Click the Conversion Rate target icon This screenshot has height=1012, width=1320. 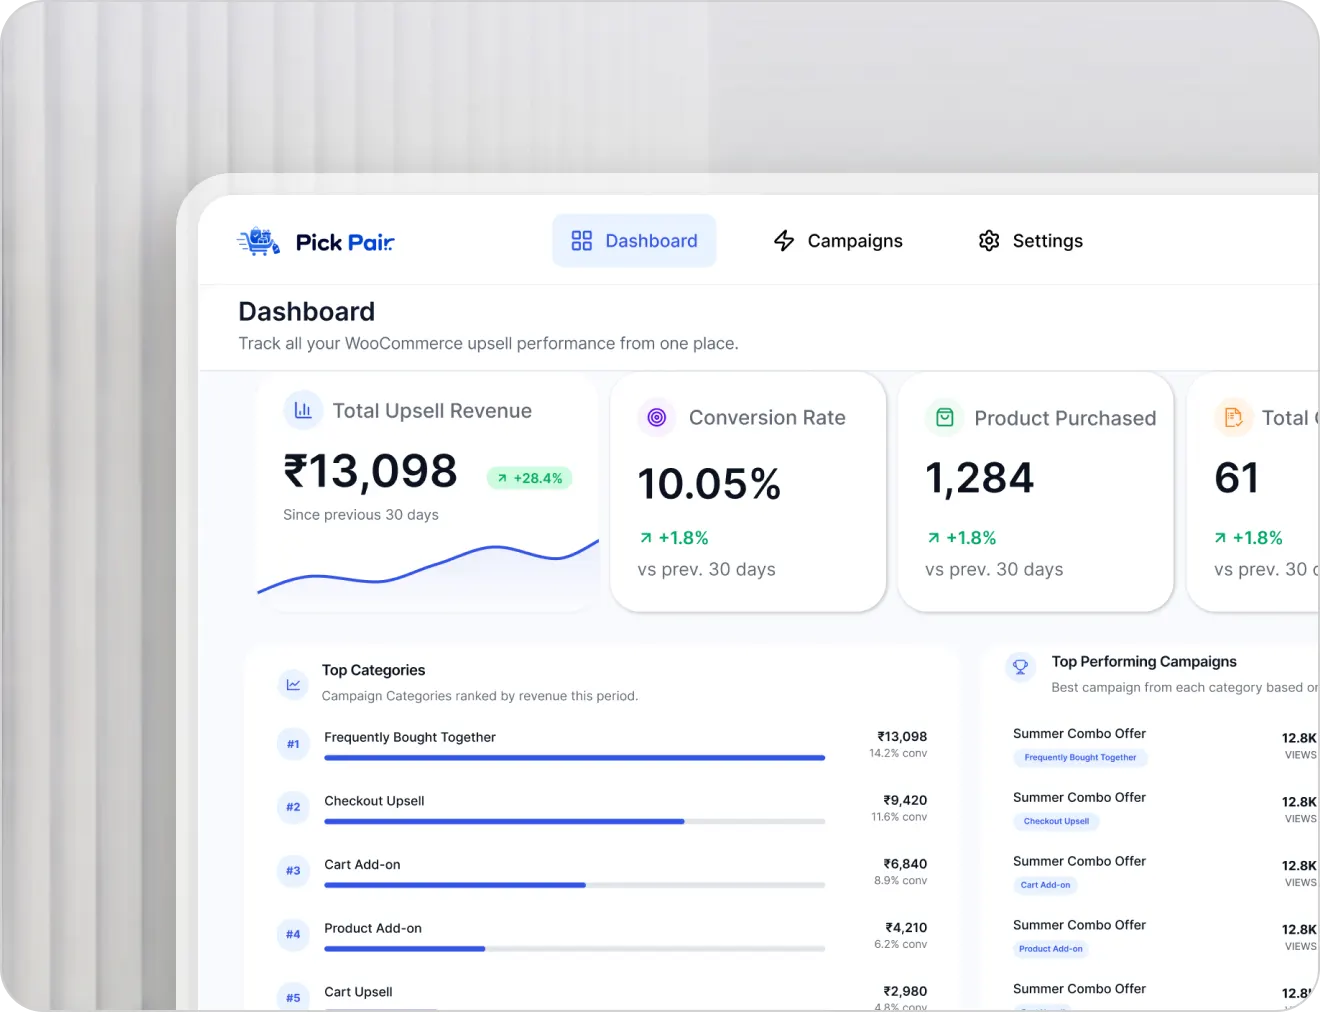pos(657,417)
